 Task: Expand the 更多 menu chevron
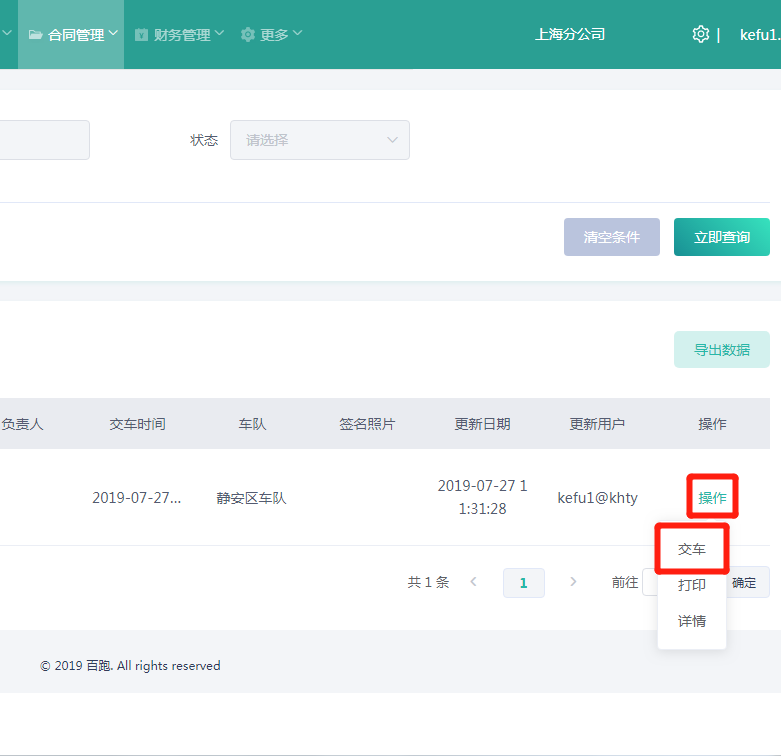pyautogui.click(x=297, y=34)
